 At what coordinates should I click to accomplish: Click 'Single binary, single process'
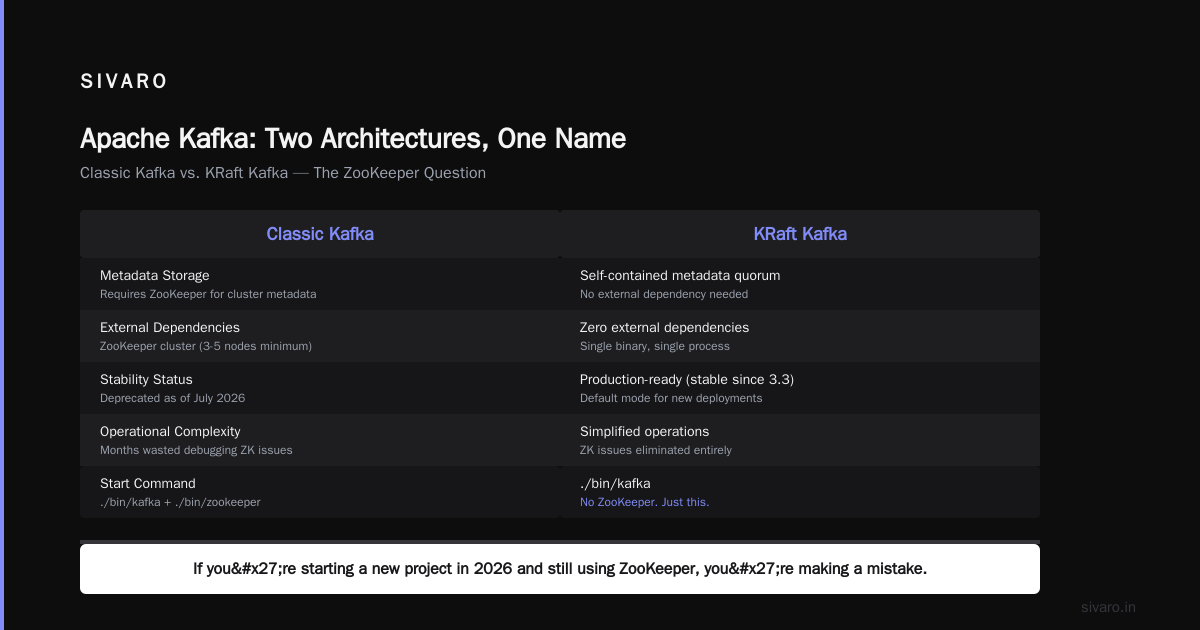pyautogui.click(x=655, y=346)
